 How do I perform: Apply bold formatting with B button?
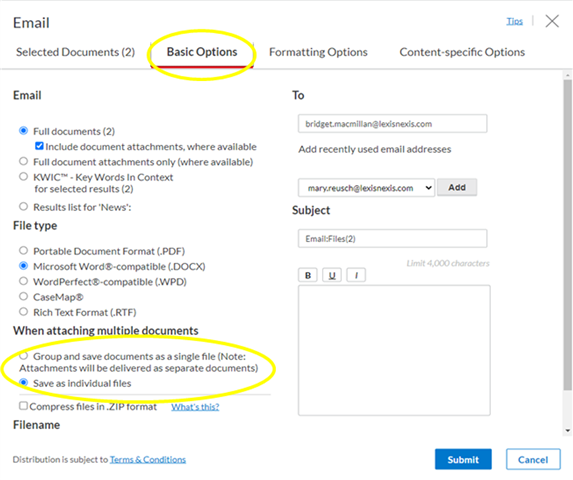pyautogui.click(x=308, y=275)
